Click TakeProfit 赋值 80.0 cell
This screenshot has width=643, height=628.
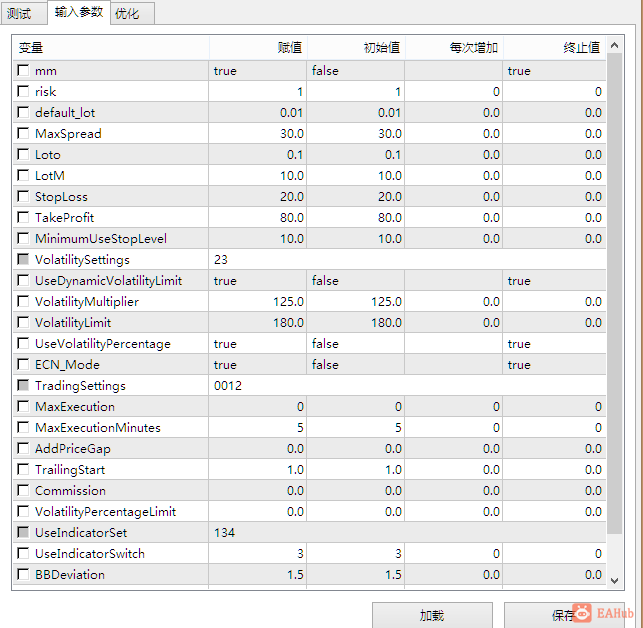click(258, 217)
